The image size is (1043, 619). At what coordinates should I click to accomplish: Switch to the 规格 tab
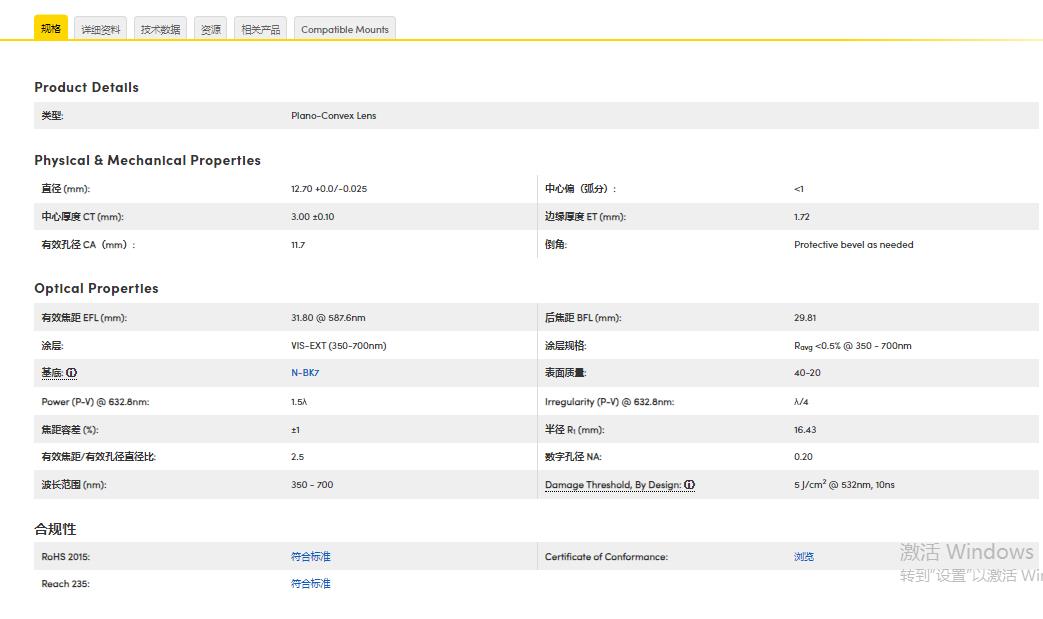pos(51,29)
